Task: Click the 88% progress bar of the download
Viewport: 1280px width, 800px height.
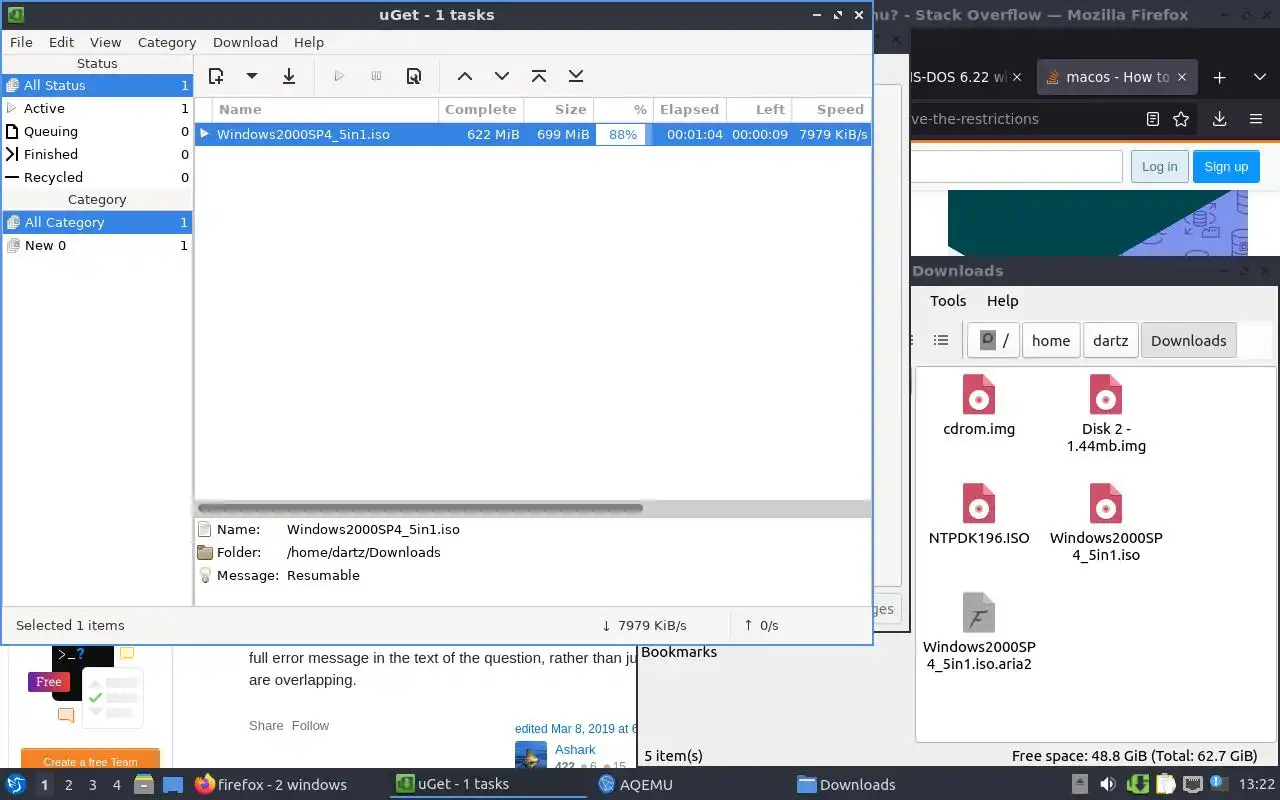Action: pos(623,134)
